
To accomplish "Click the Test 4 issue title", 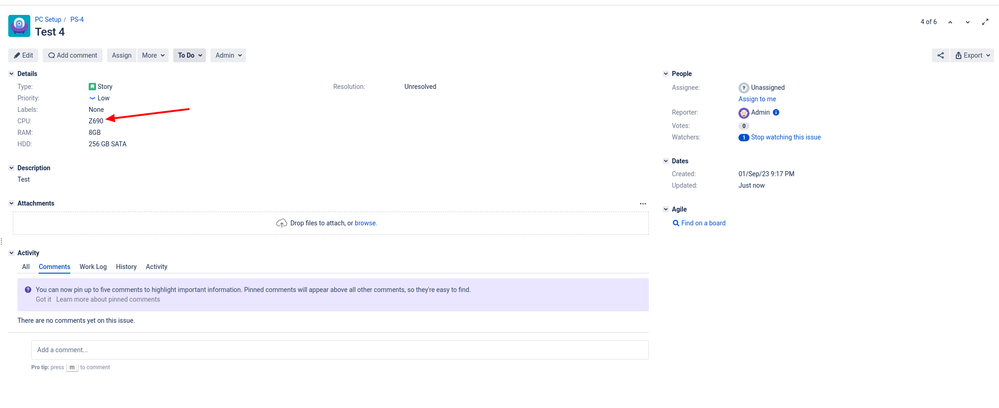I will (x=50, y=32).
